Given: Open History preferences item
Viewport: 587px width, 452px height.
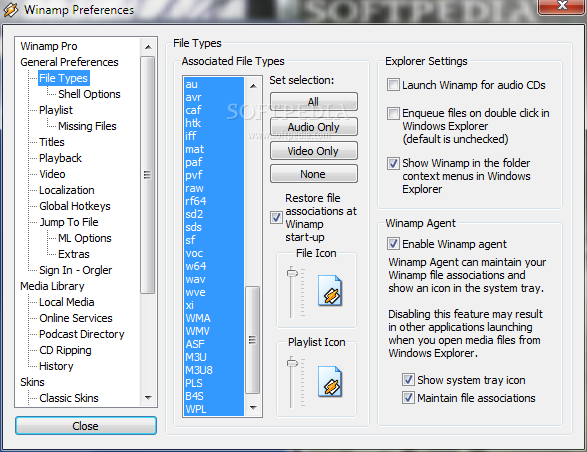Looking at the screenshot, I should coord(56,366).
